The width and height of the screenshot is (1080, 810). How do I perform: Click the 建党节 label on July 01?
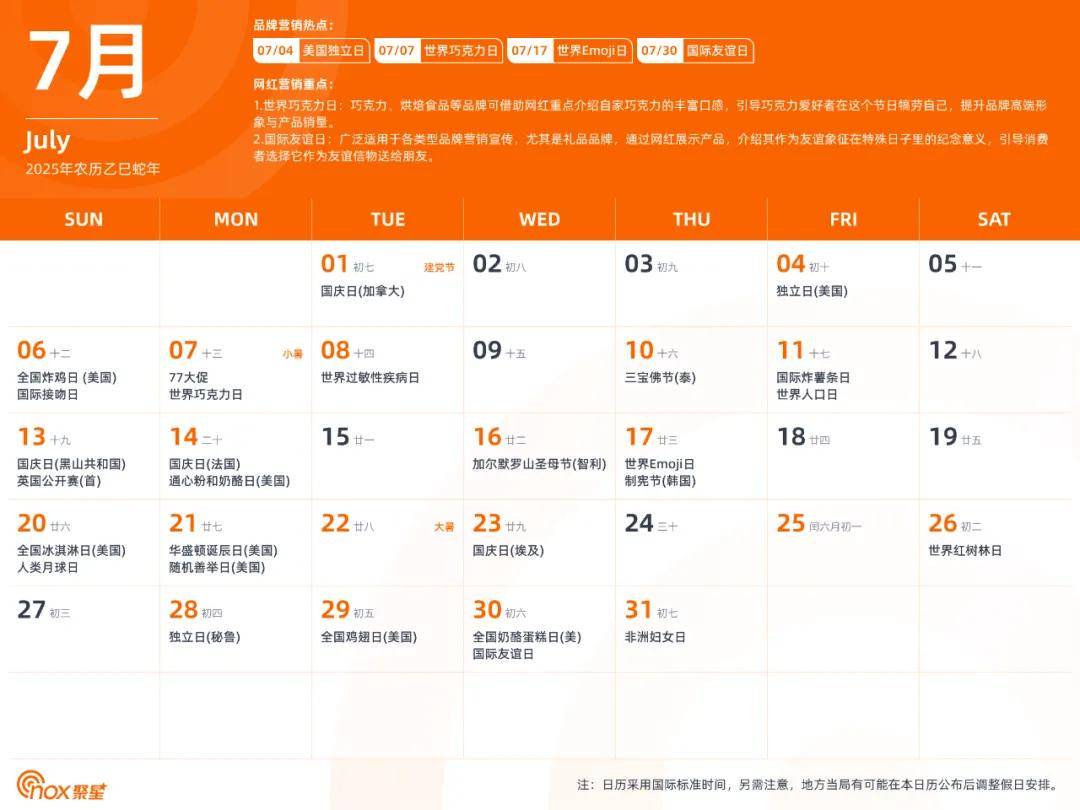tap(439, 267)
